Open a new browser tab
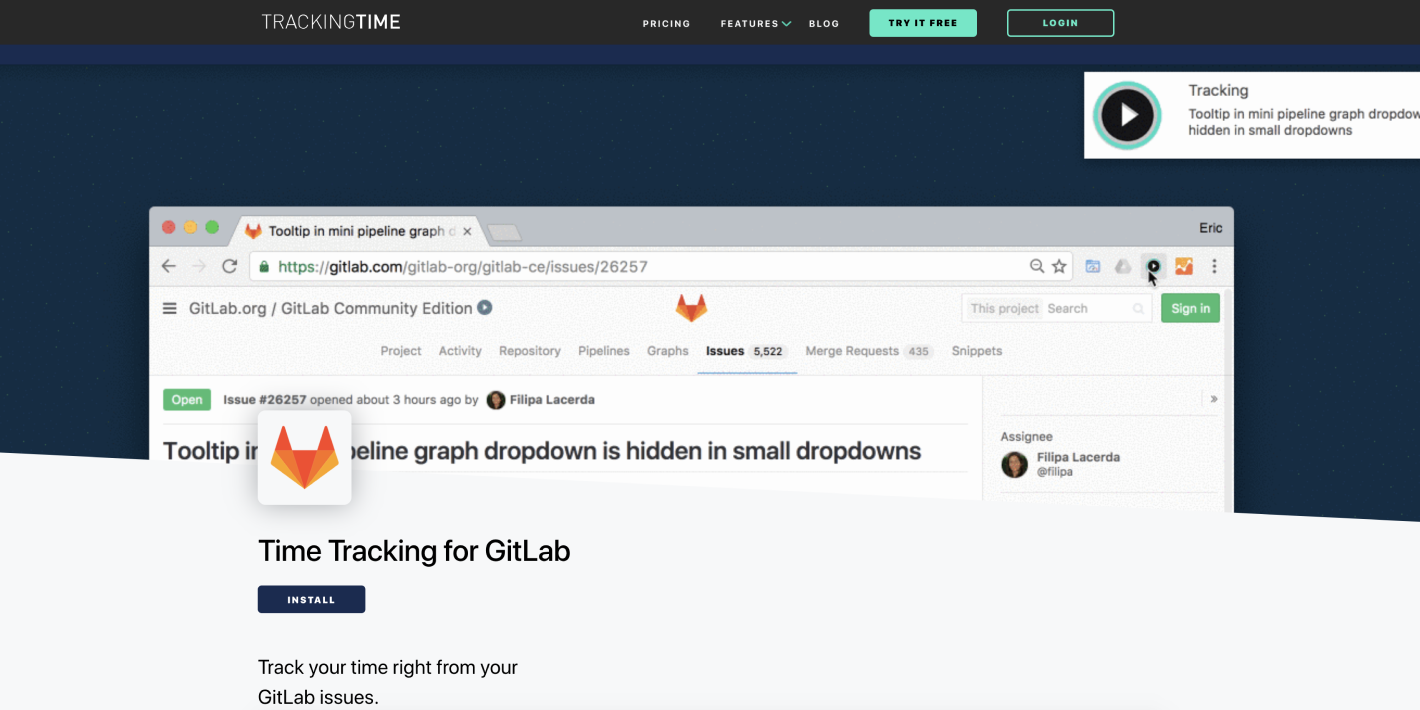Screen dimensions: 1420x710 (x=504, y=232)
